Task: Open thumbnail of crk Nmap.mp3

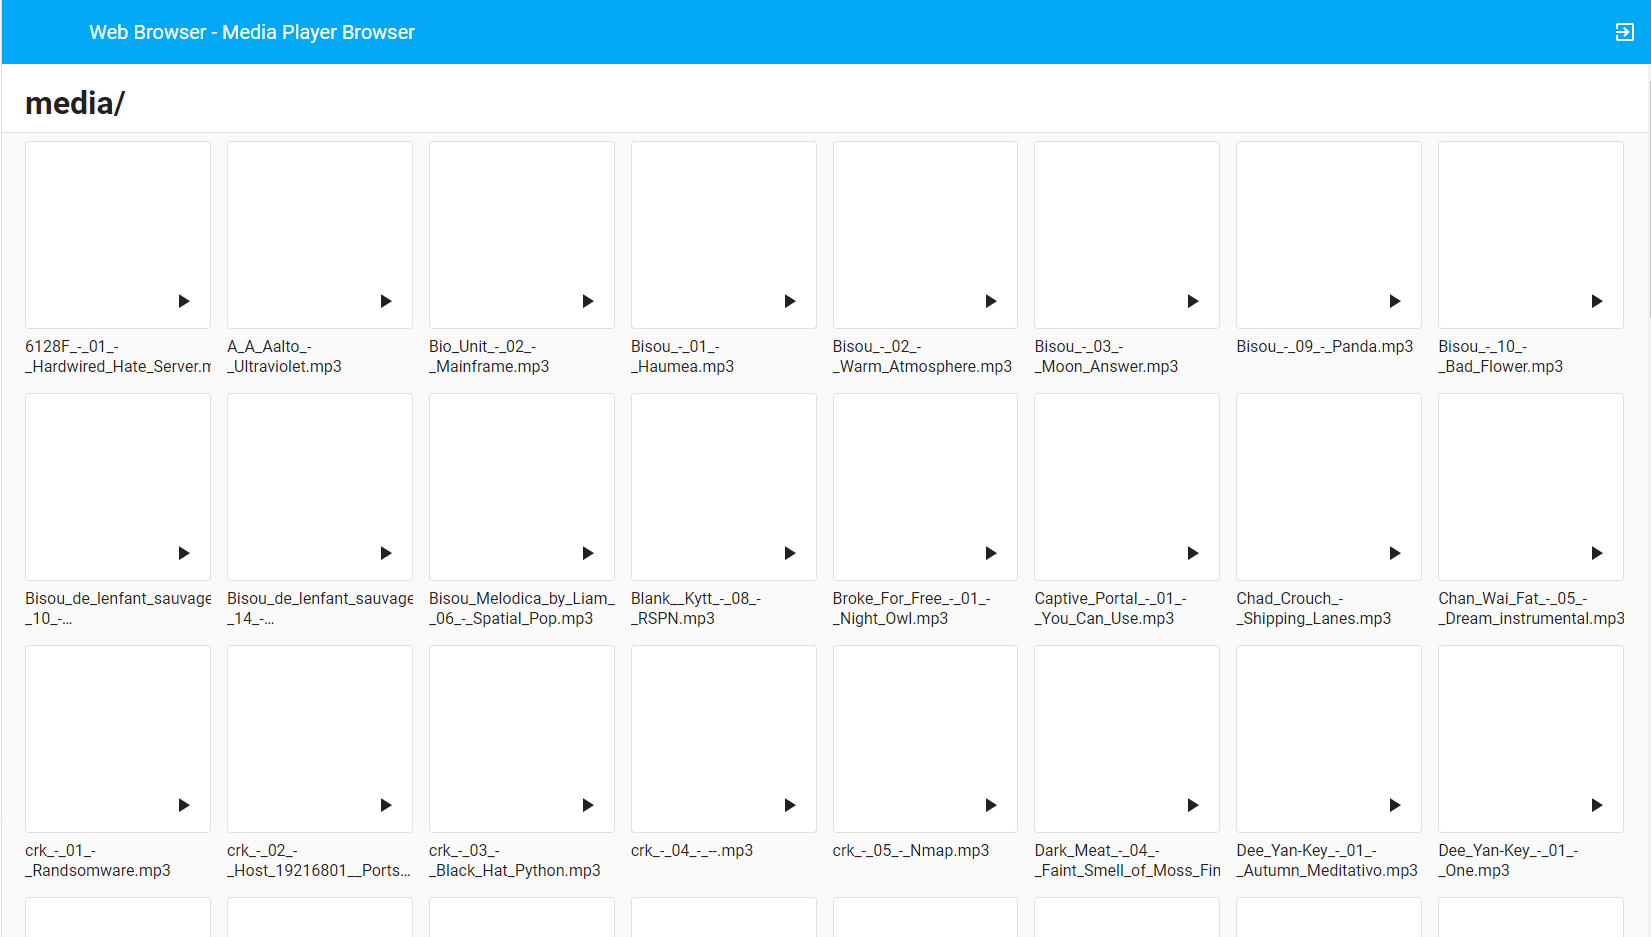Action: click(925, 739)
